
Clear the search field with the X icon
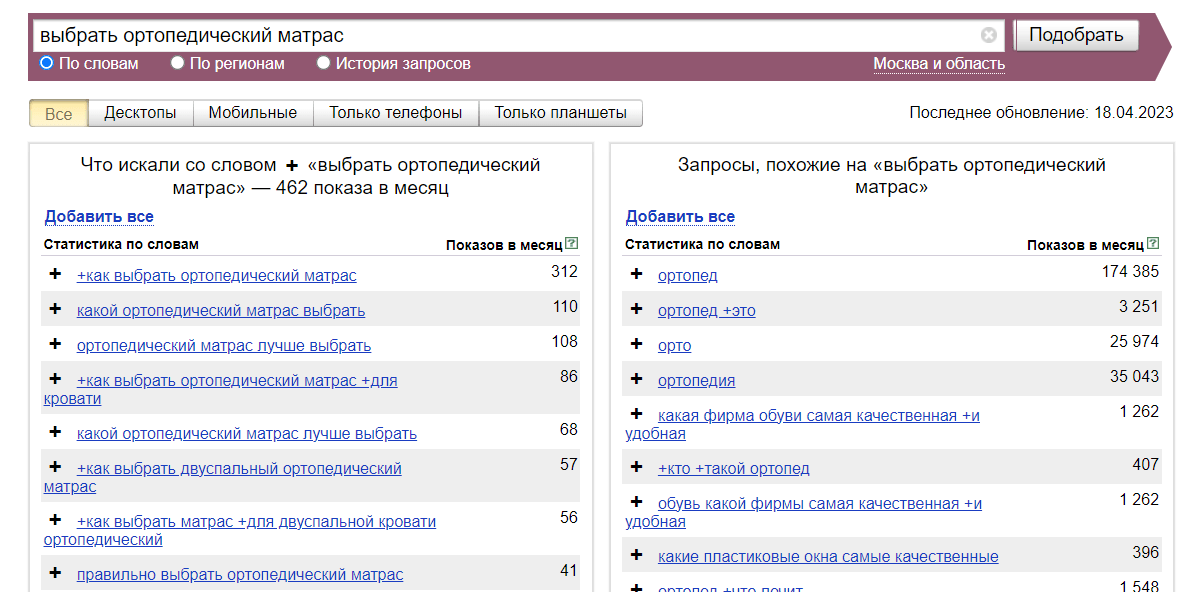coord(988,35)
